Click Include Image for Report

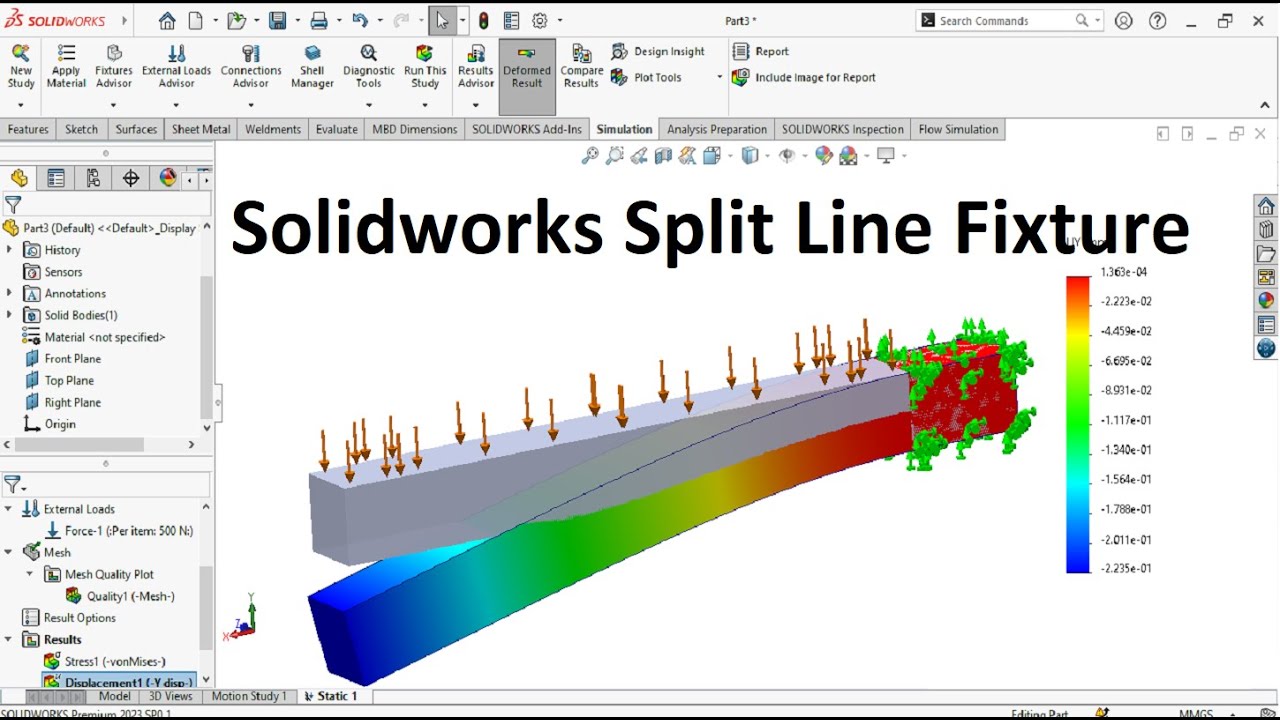(804, 77)
